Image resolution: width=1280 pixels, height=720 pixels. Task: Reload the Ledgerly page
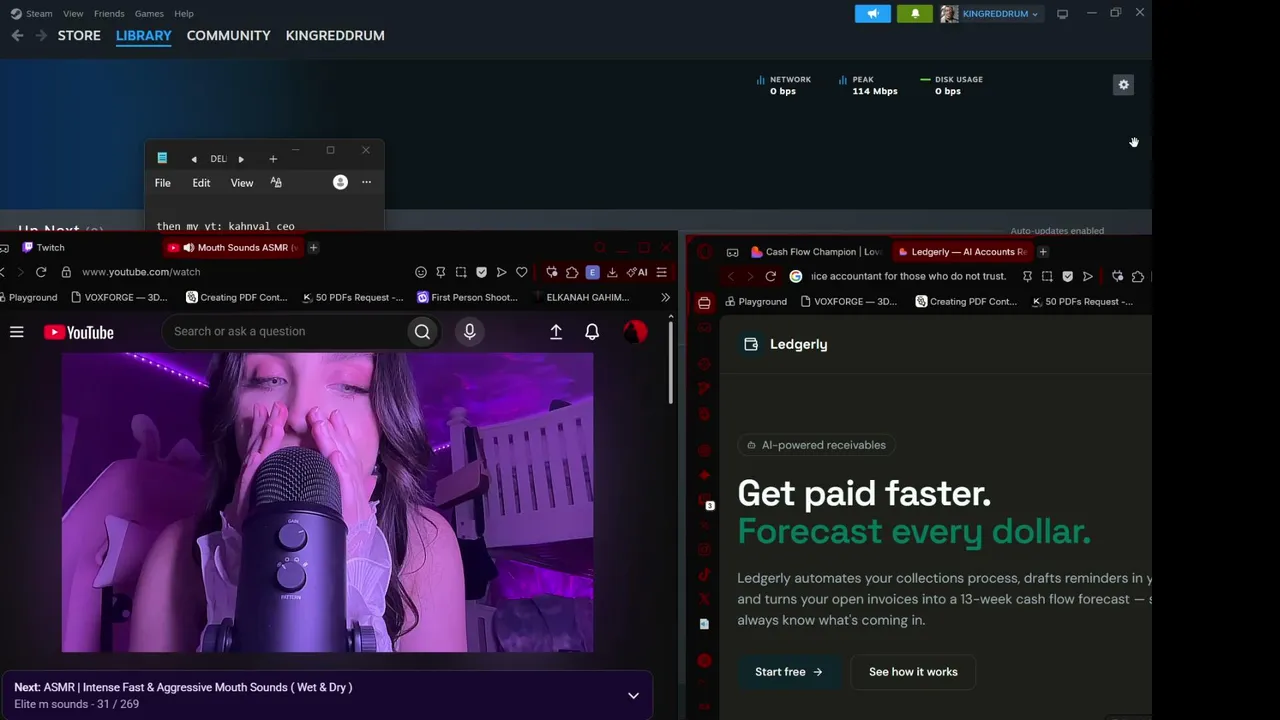click(770, 276)
